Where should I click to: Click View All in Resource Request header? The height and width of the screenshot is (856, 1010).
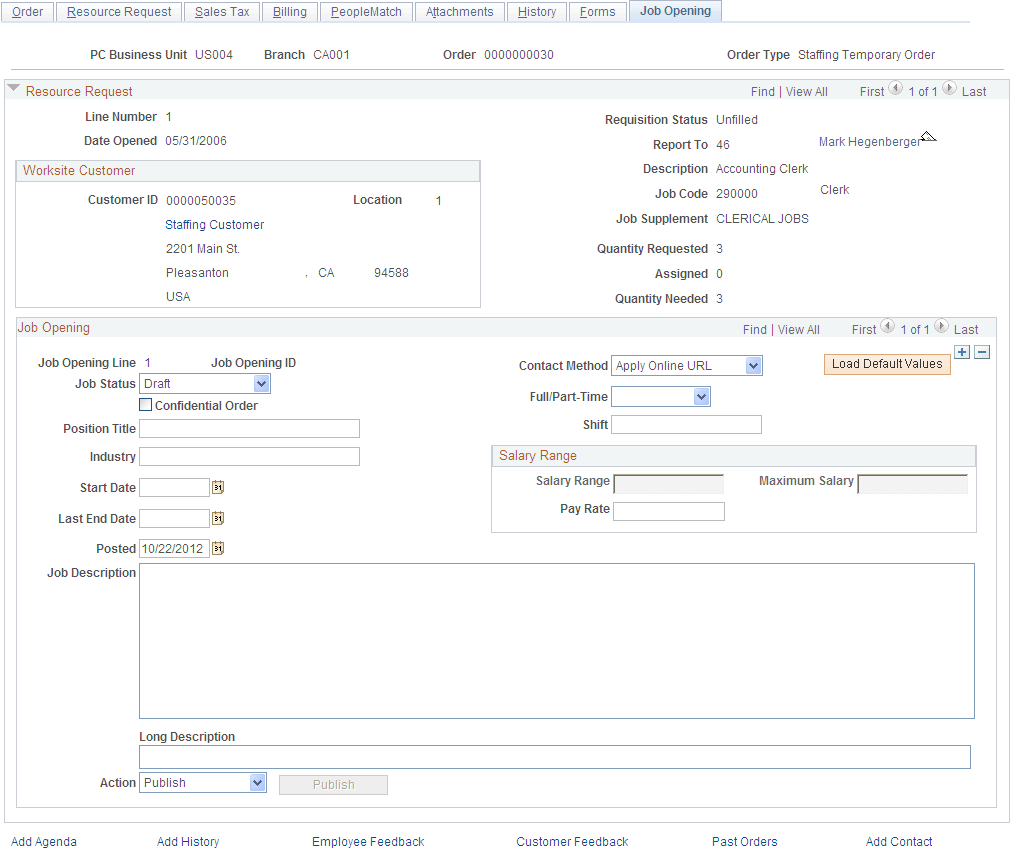point(806,91)
